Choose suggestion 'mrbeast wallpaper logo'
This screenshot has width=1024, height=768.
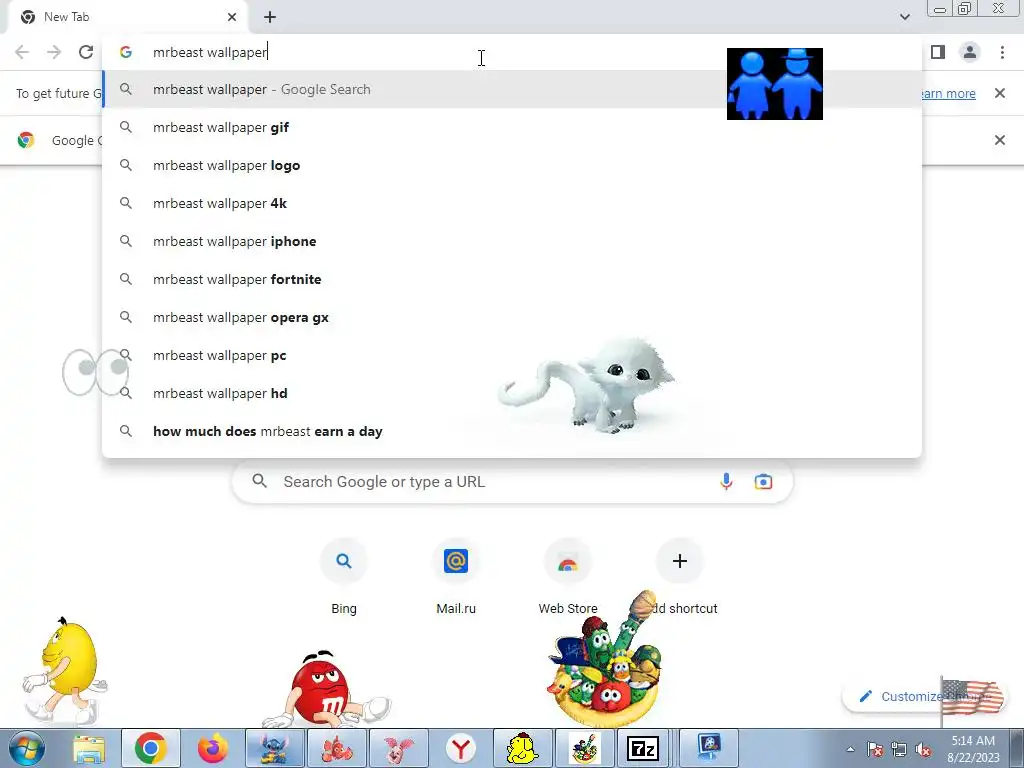click(512, 165)
